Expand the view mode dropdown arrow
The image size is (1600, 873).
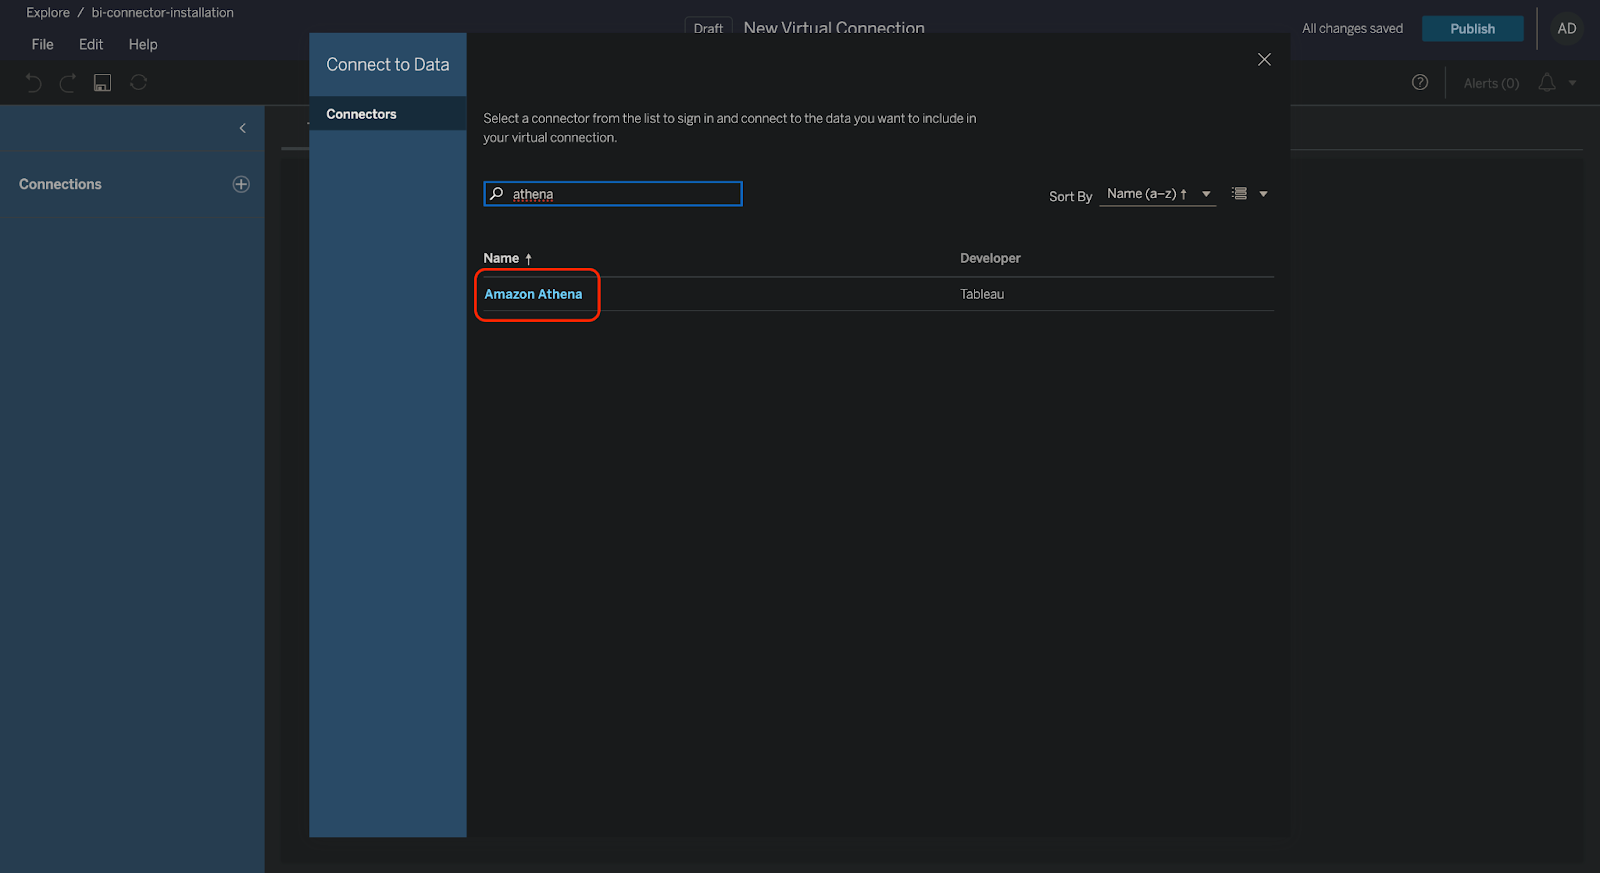tap(1263, 194)
